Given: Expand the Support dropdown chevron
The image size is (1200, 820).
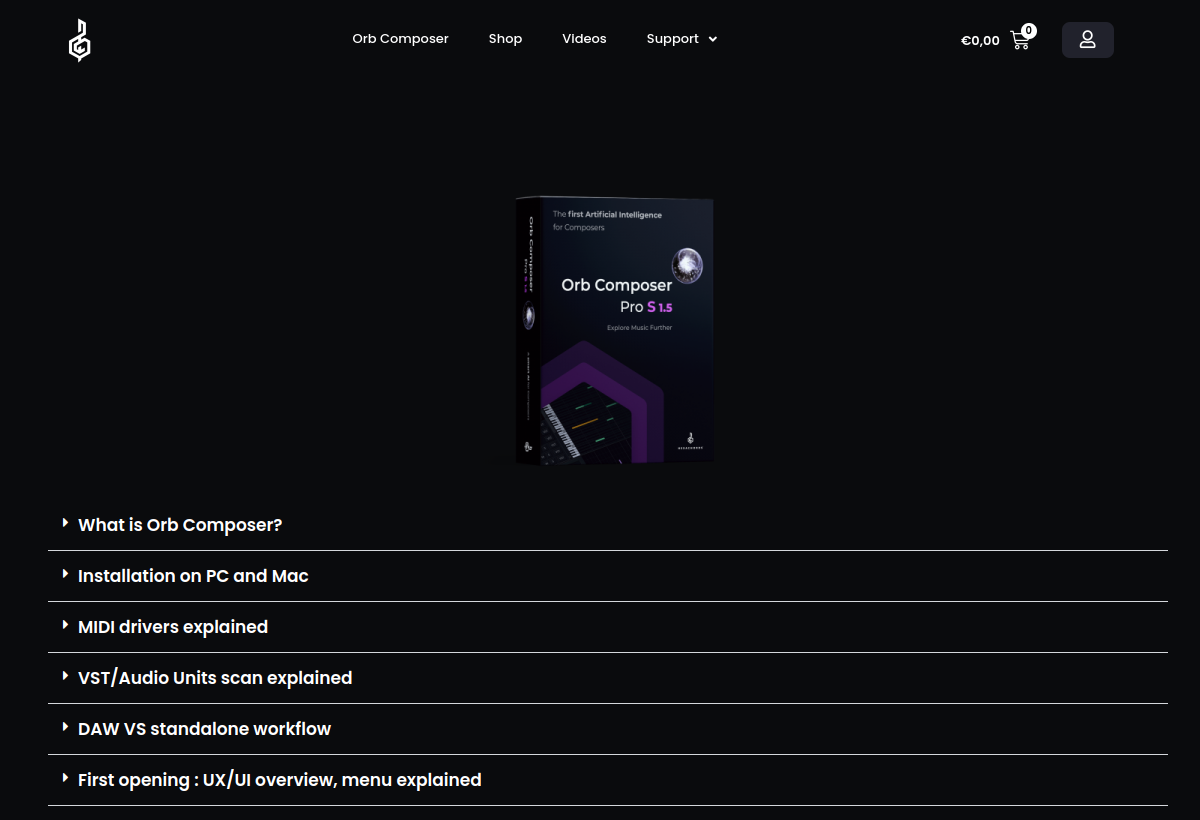Looking at the screenshot, I should 713,39.
